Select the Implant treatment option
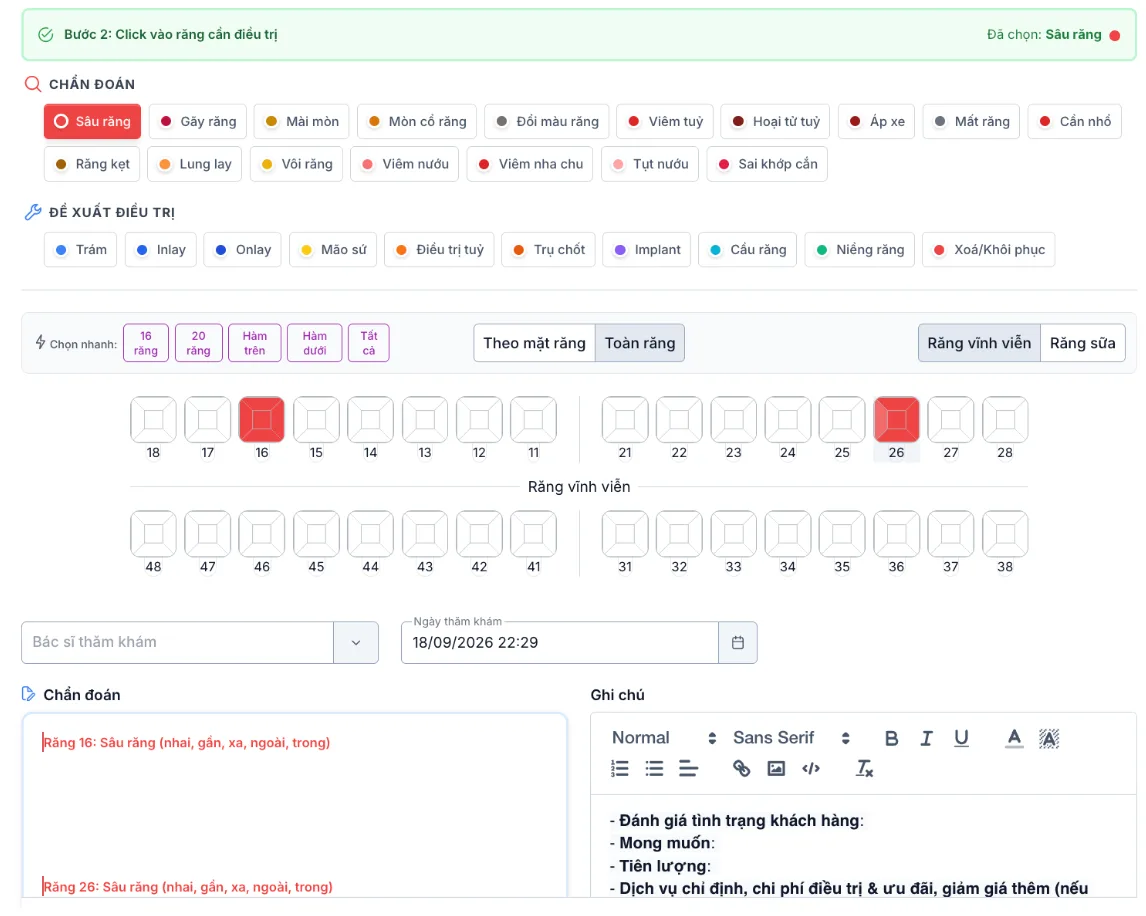Image resolution: width=1146 pixels, height=916 pixels. [x=647, y=250]
